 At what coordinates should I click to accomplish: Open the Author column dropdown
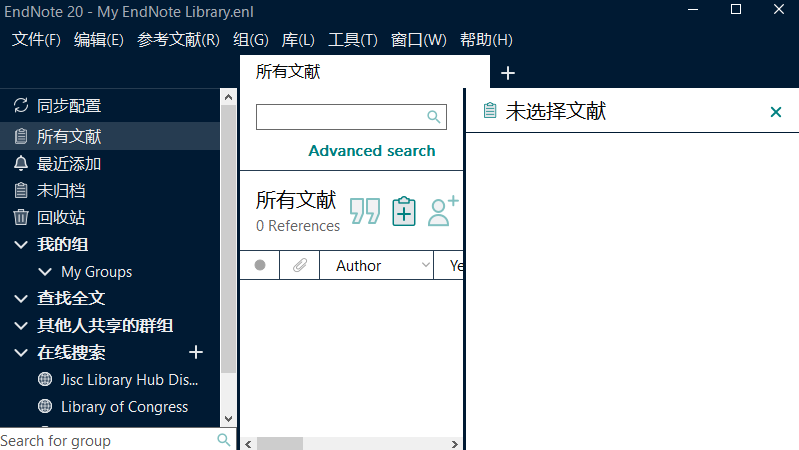coord(425,265)
